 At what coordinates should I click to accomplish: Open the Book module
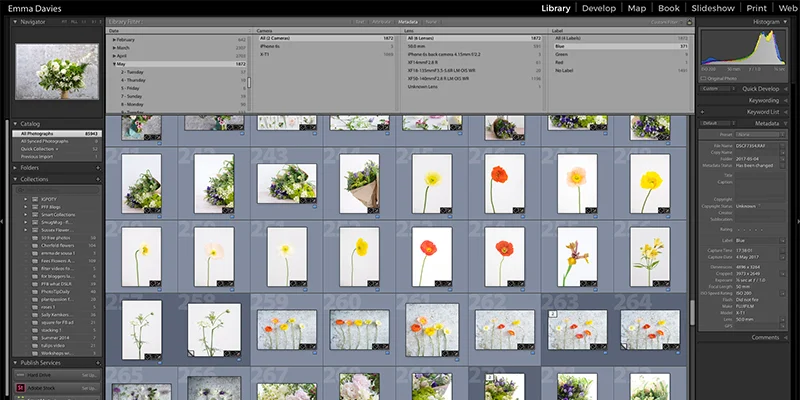coord(668,8)
